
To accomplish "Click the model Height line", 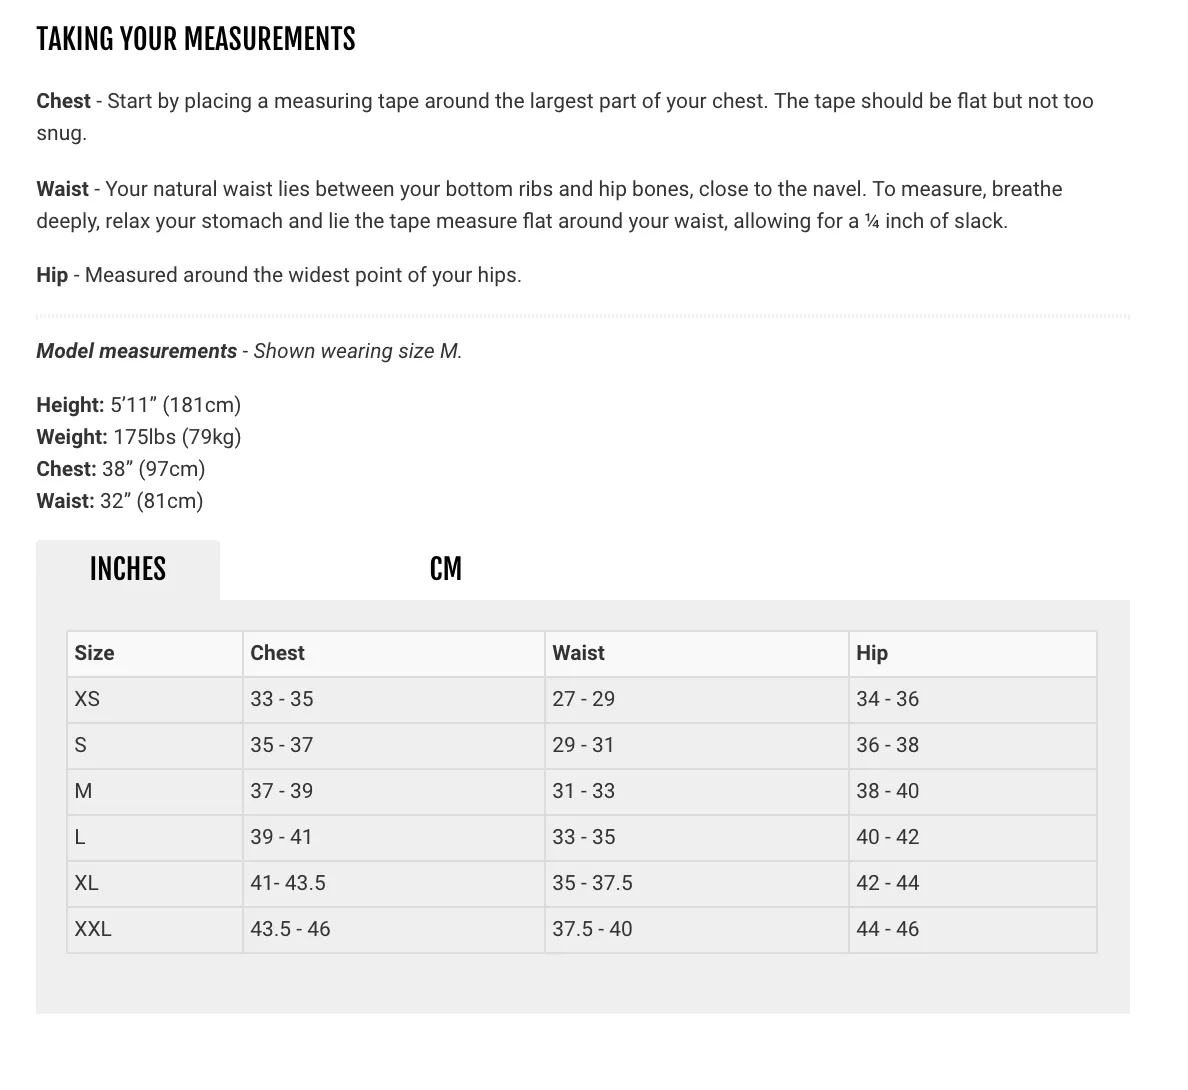I will tap(139, 404).
